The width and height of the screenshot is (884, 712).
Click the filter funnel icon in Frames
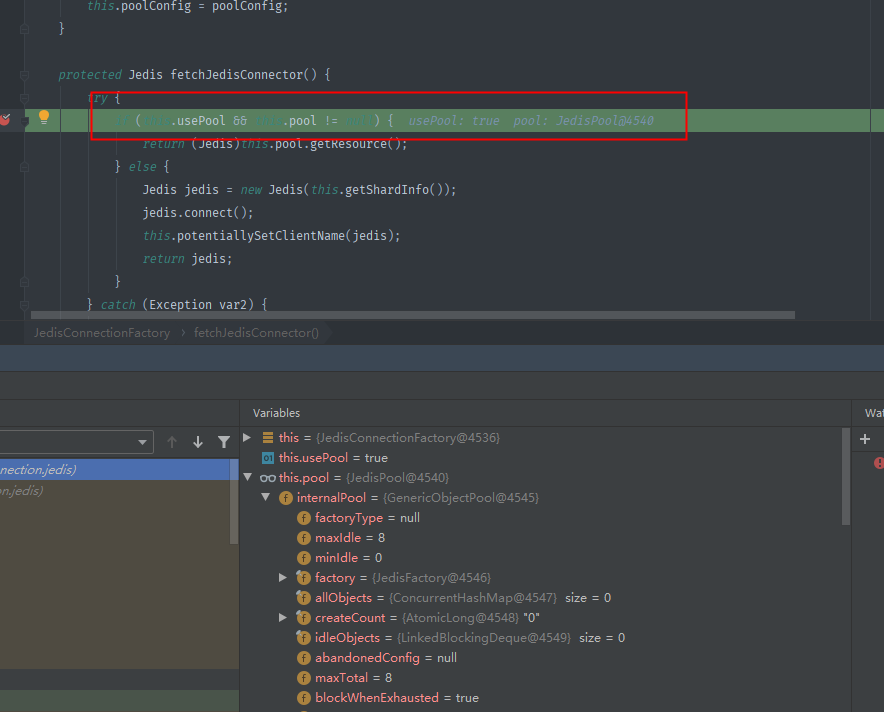[x=223, y=441]
